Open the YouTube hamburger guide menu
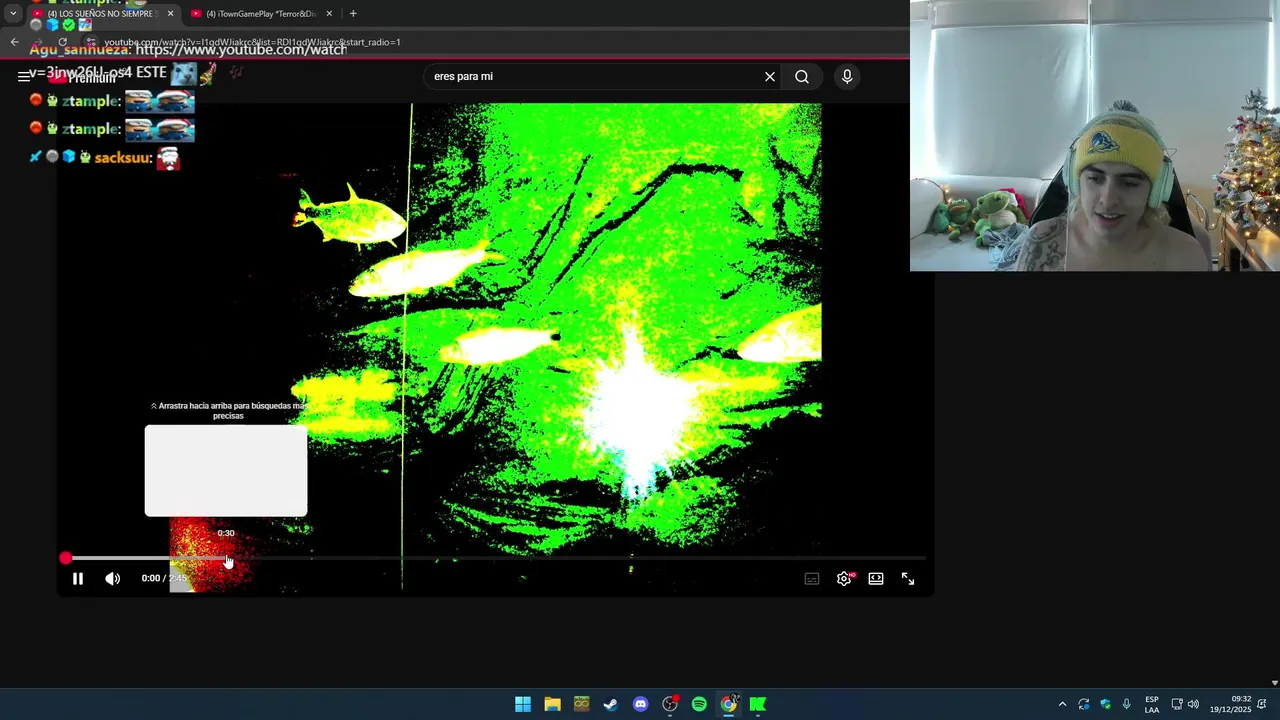This screenshot has height=720, width=1280. pos(24,76)
